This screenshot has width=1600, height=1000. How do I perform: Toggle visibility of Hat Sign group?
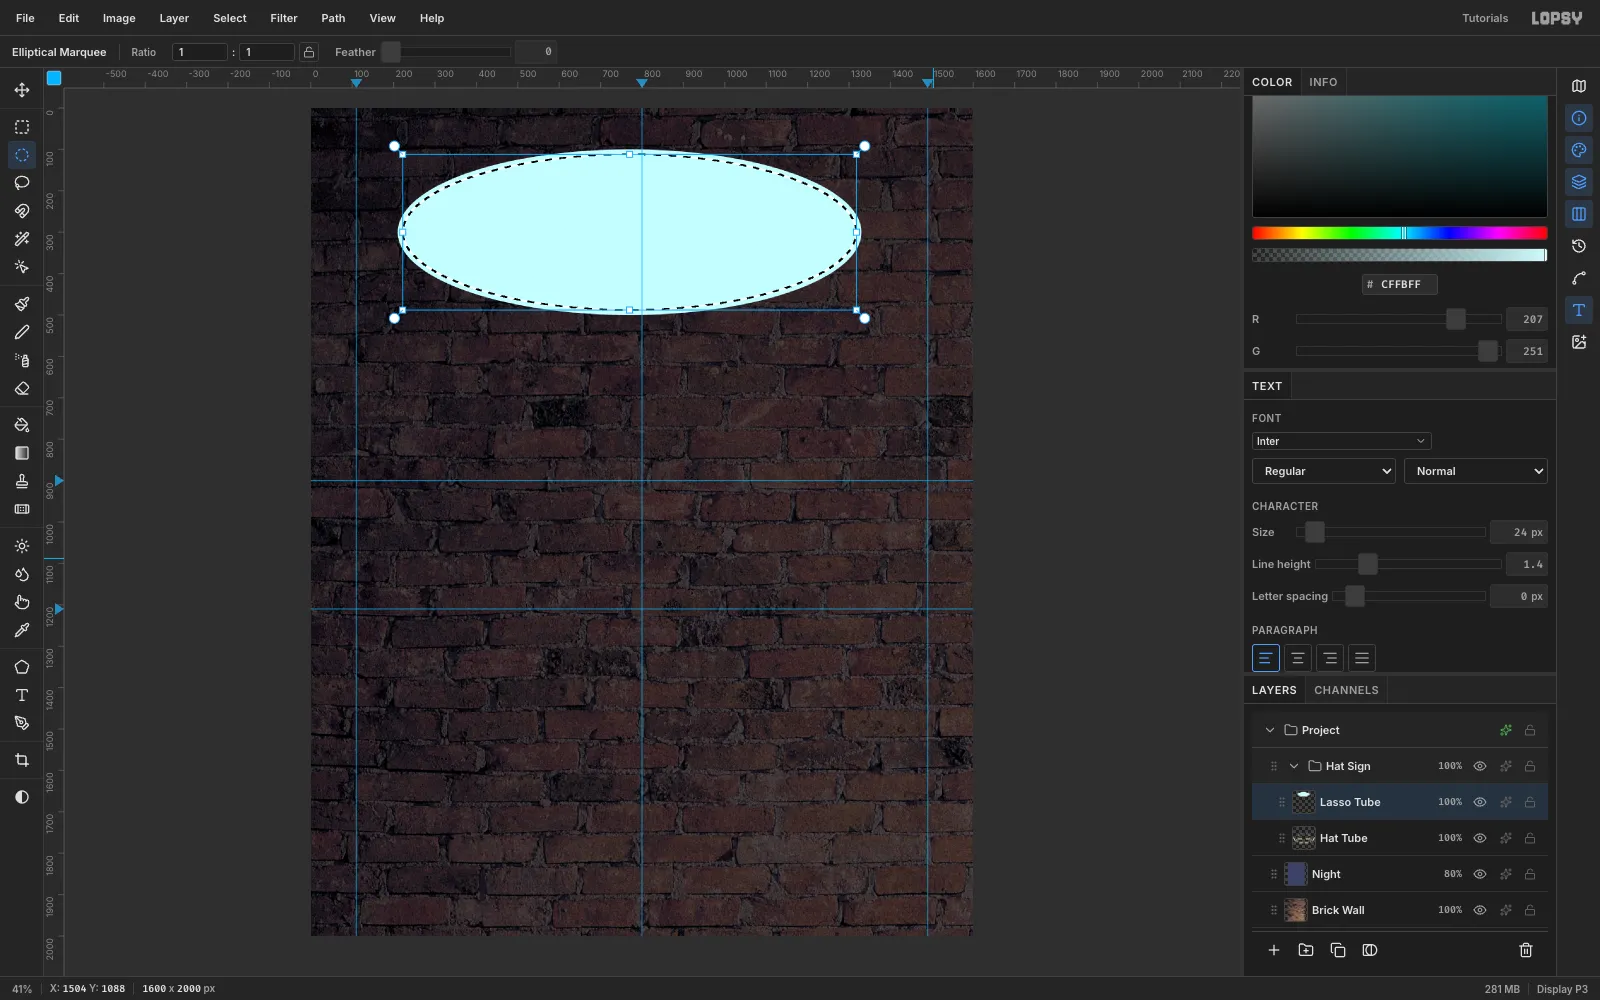pyautogui.click(x=1480, y=766)
